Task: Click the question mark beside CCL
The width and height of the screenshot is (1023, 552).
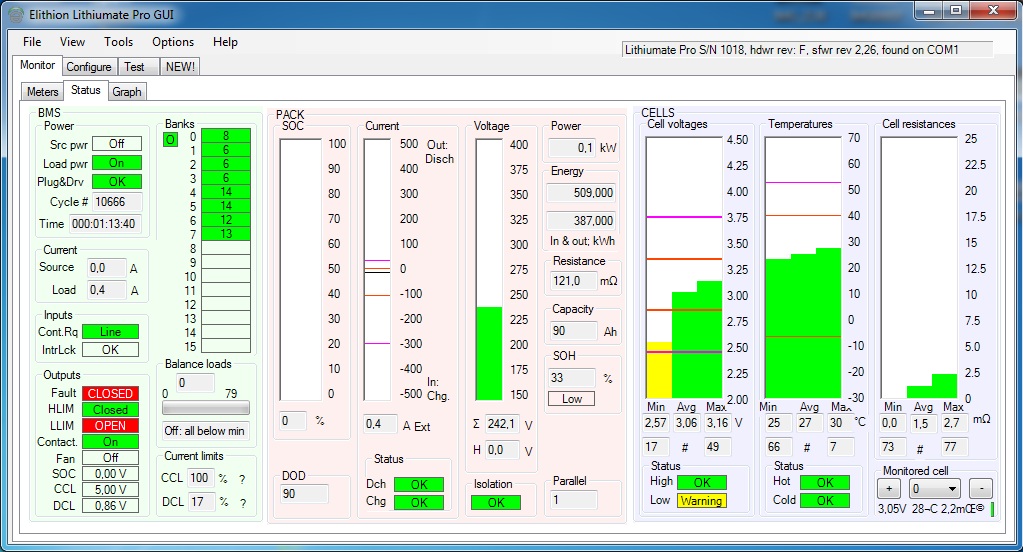Action: tap(241, 478)
